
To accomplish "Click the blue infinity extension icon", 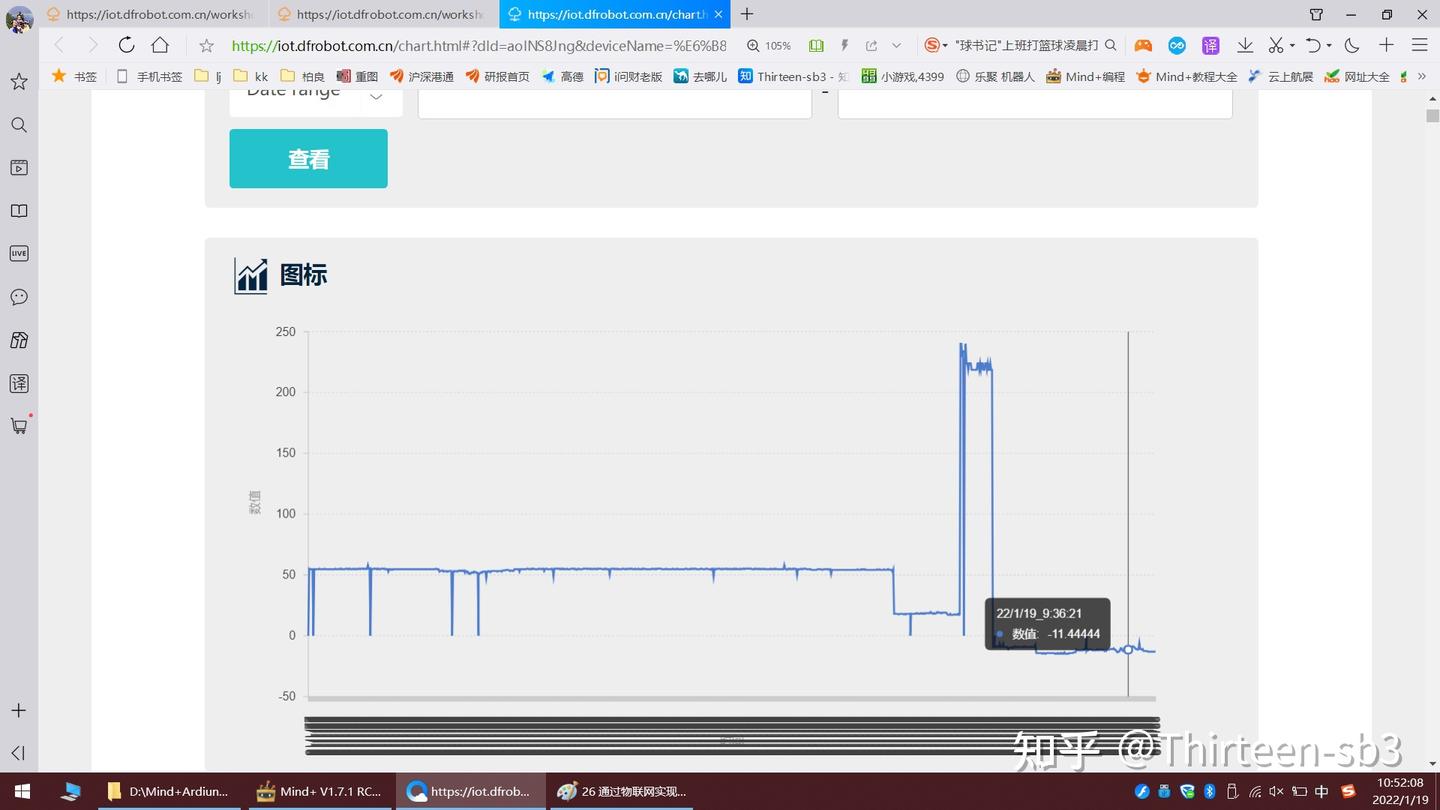I will click(x=1177, y=45).
